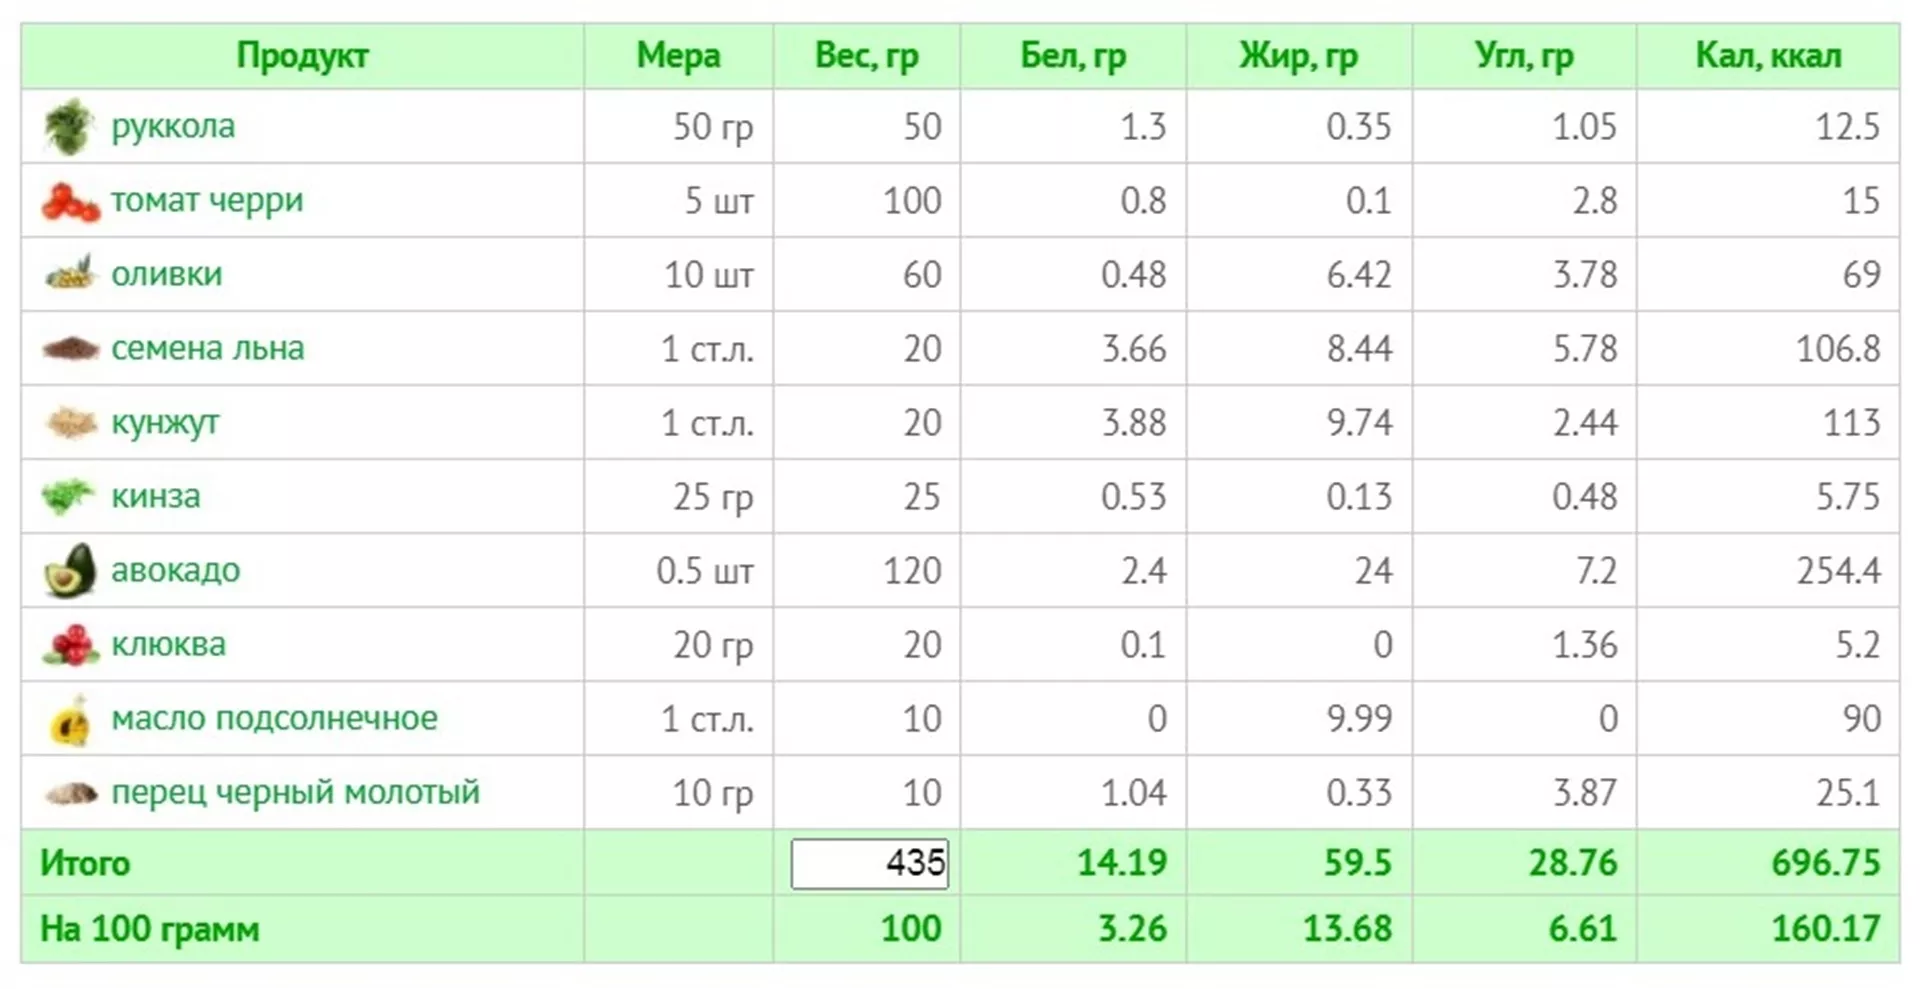
Task: Click the sesame seeds icon
Action: (70, 423)
